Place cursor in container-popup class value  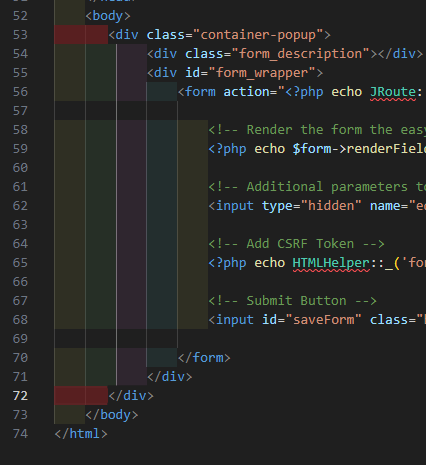point(258,35)
